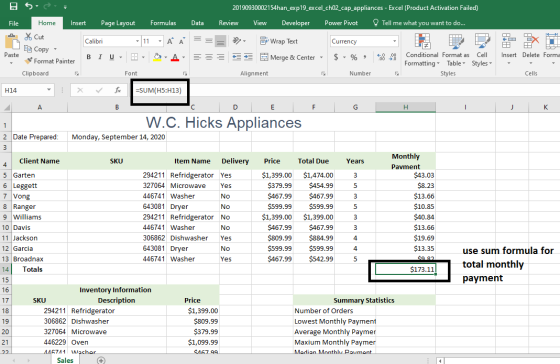Open the Currency number format dropdown
This screenshot has height=364, width=560.
tap(395, 41)
